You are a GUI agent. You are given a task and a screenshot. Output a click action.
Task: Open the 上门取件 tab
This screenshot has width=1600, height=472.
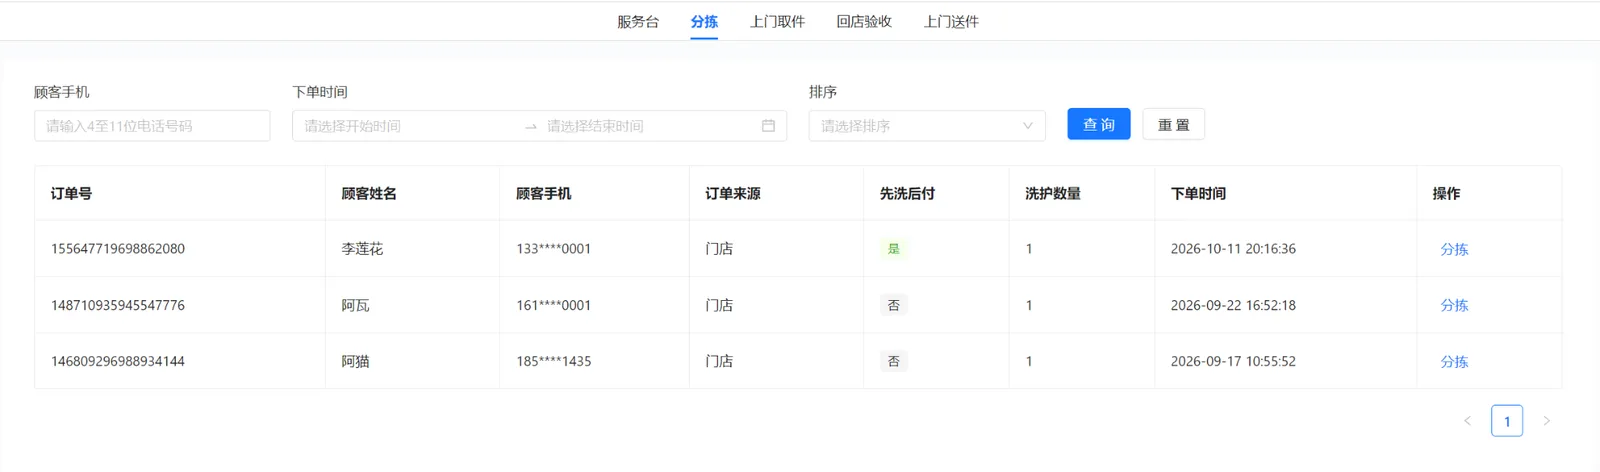tap(777, 22)
